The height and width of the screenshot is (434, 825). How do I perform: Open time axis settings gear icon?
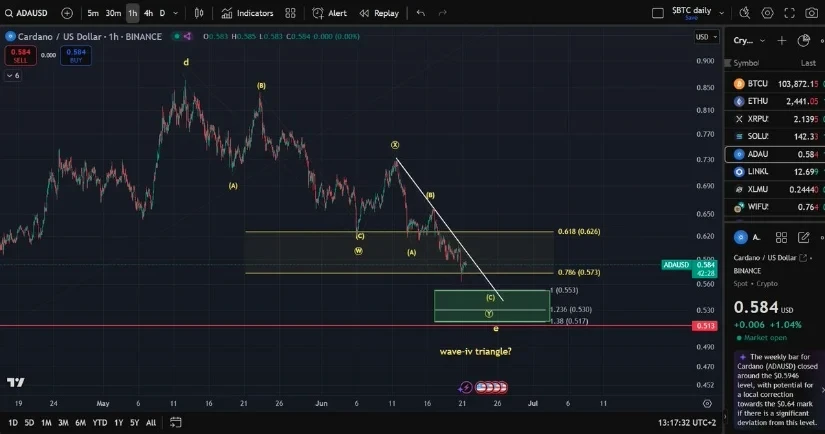pyautogui.click(x=707, y=403)
